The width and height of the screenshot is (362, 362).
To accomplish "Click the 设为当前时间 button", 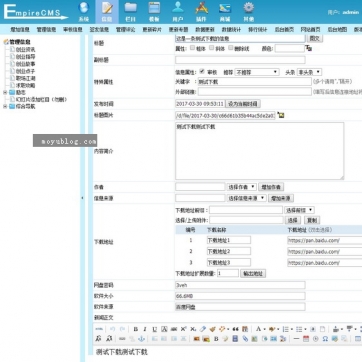I will coord(243,104).
